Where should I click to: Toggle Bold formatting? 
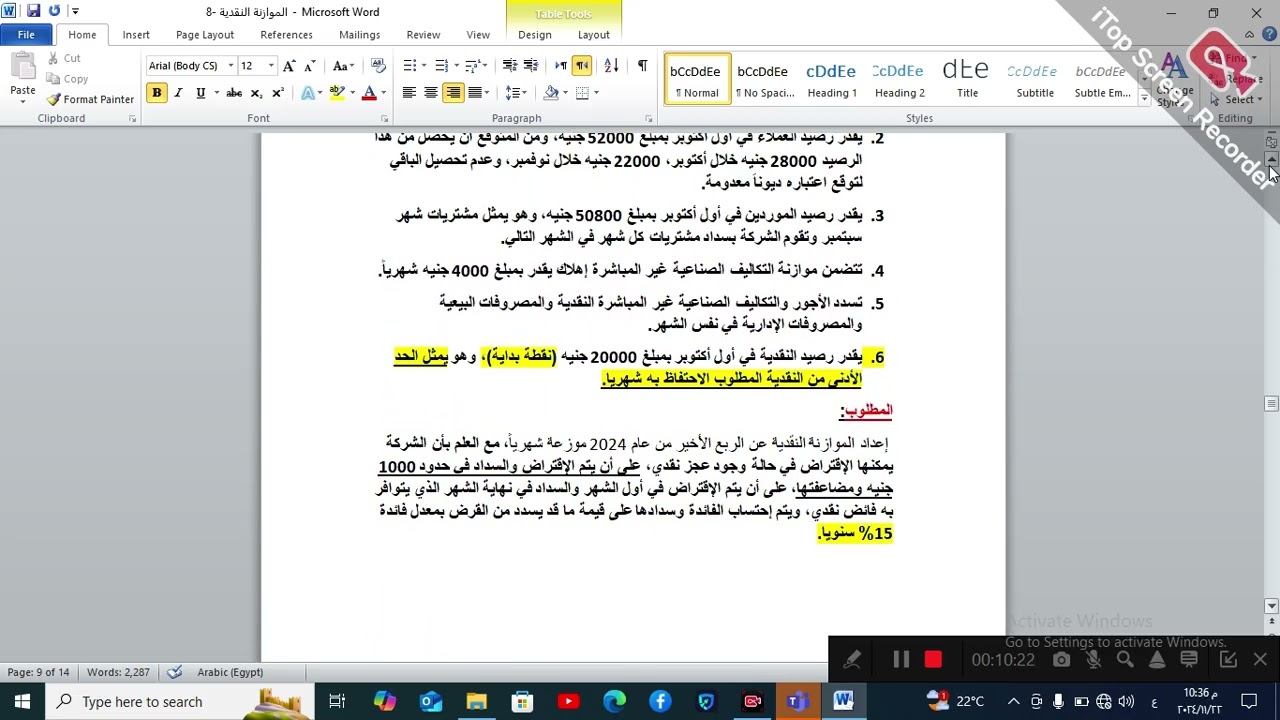tap(156, 93)
